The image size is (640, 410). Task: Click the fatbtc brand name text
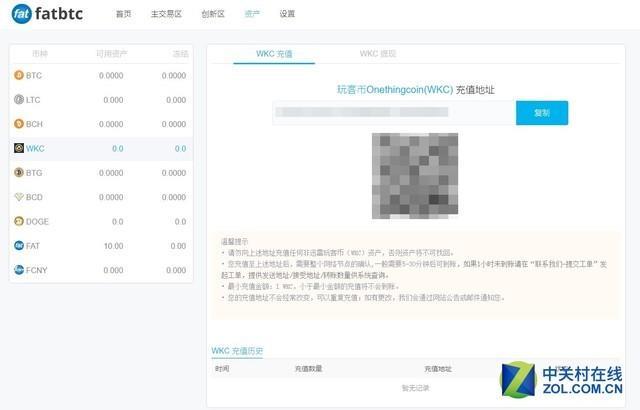pos(59,14)
